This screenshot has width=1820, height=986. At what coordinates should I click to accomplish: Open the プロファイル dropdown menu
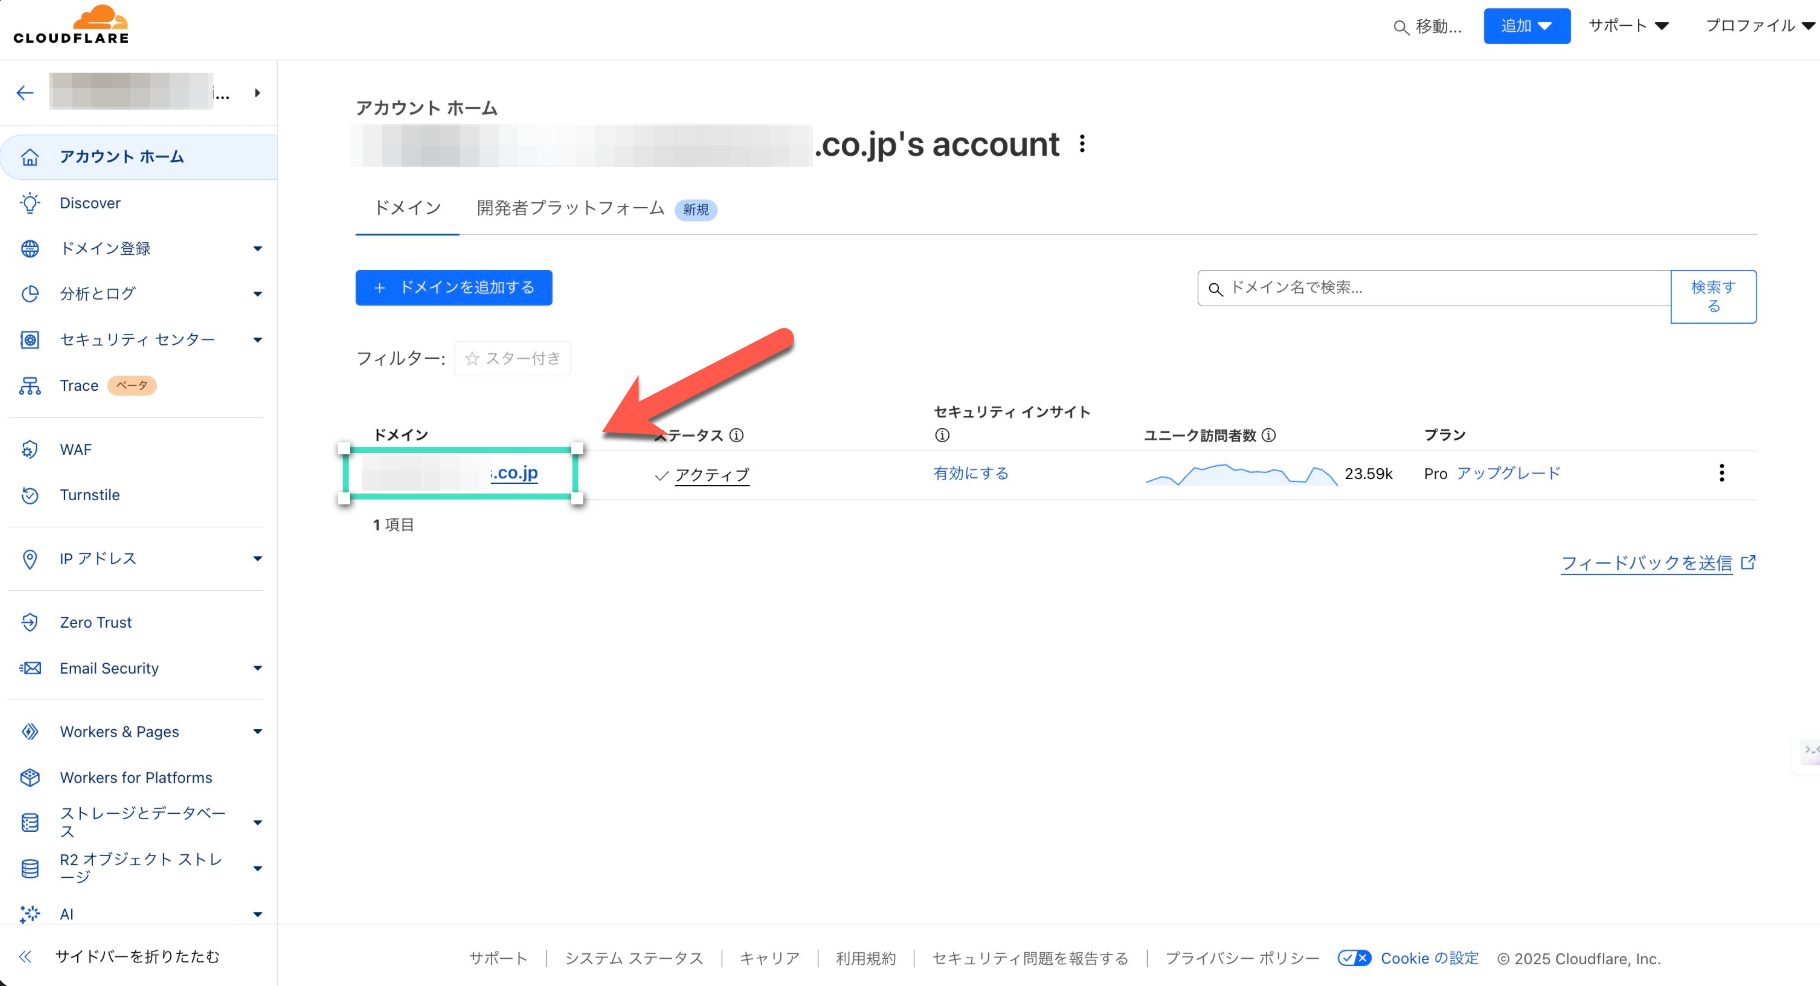tap(1760, 26)
